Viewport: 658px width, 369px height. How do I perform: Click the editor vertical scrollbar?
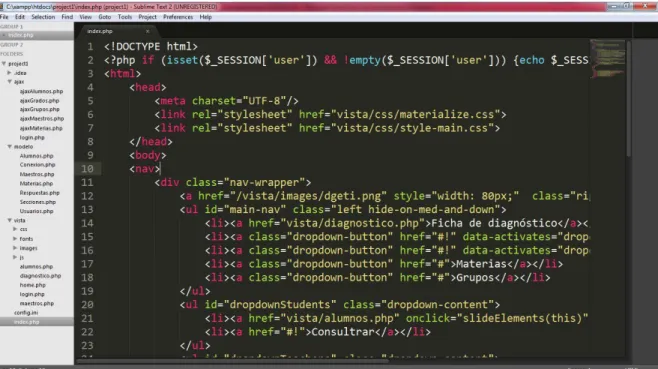pyautogui.click(x=629, y=99)
